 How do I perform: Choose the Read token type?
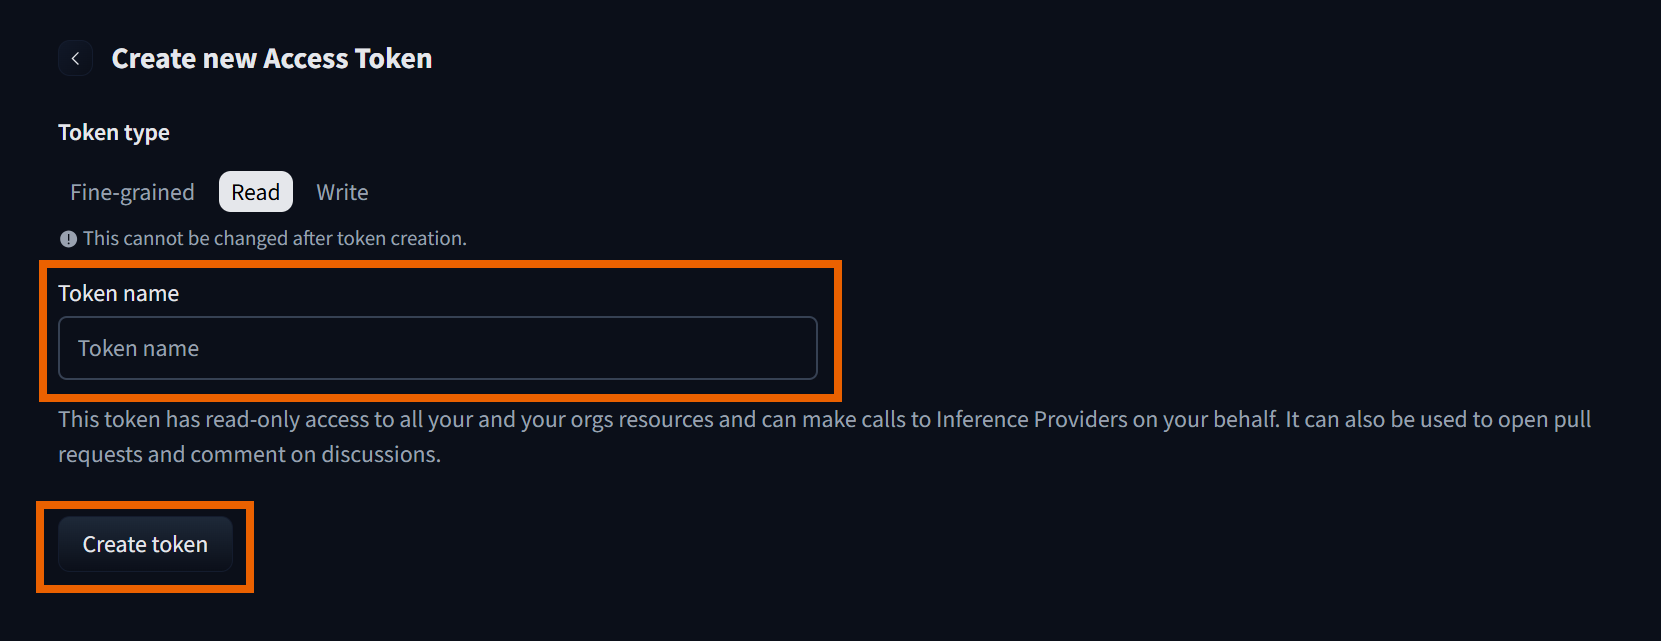click(x=255, y=192)
